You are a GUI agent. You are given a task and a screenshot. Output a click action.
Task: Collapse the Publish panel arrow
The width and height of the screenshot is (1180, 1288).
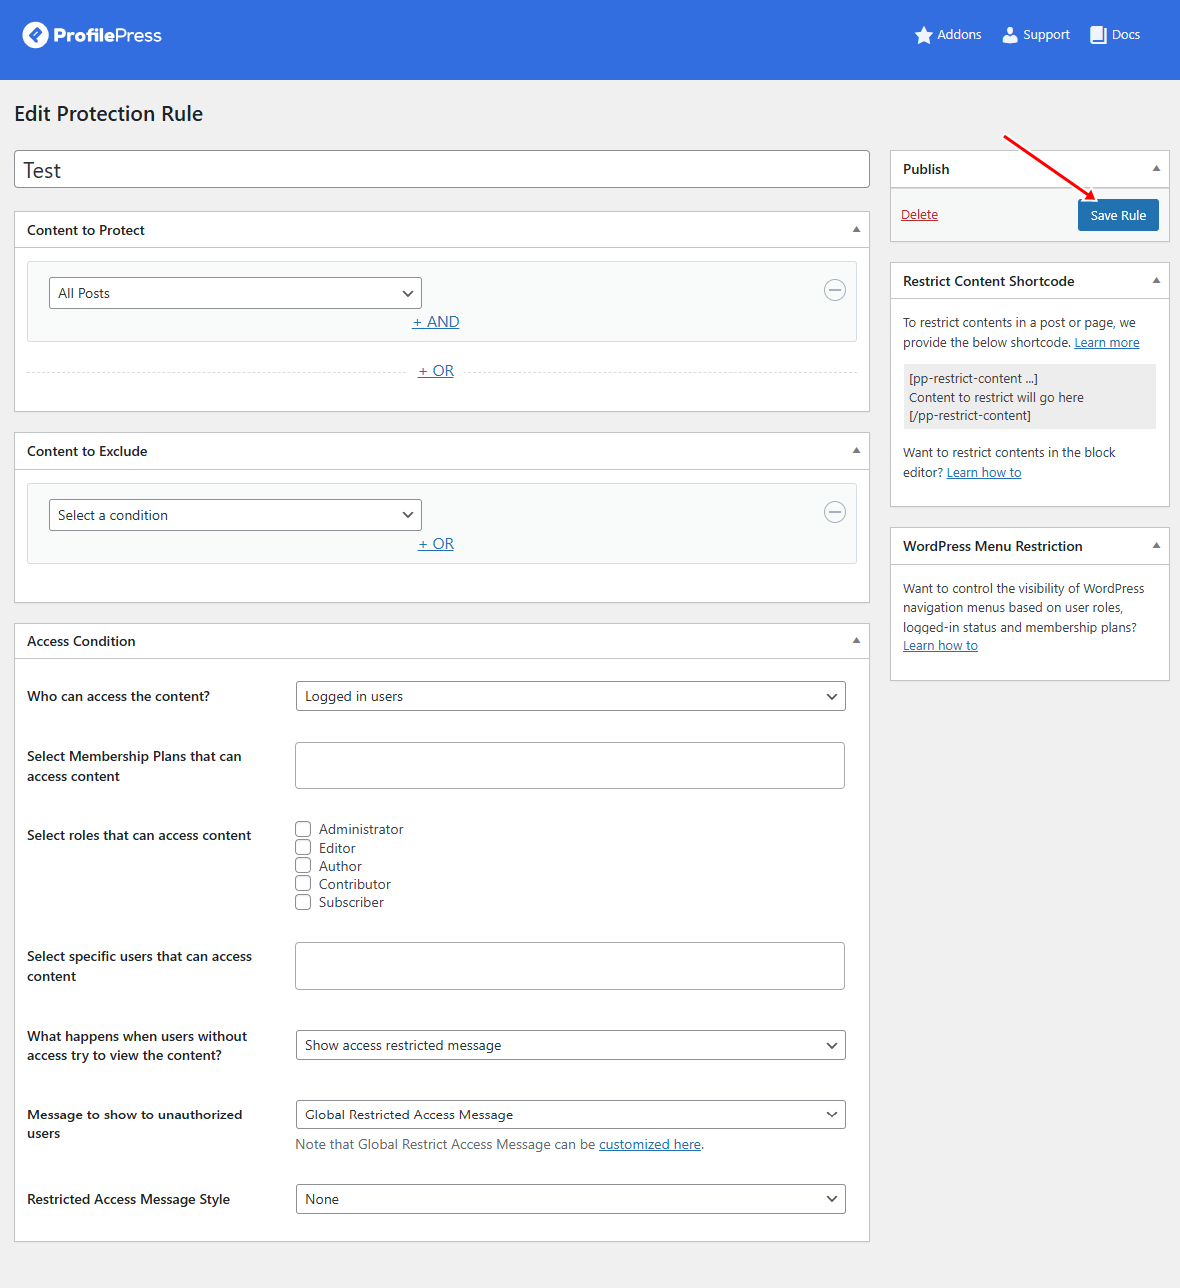coord(1156,169)
